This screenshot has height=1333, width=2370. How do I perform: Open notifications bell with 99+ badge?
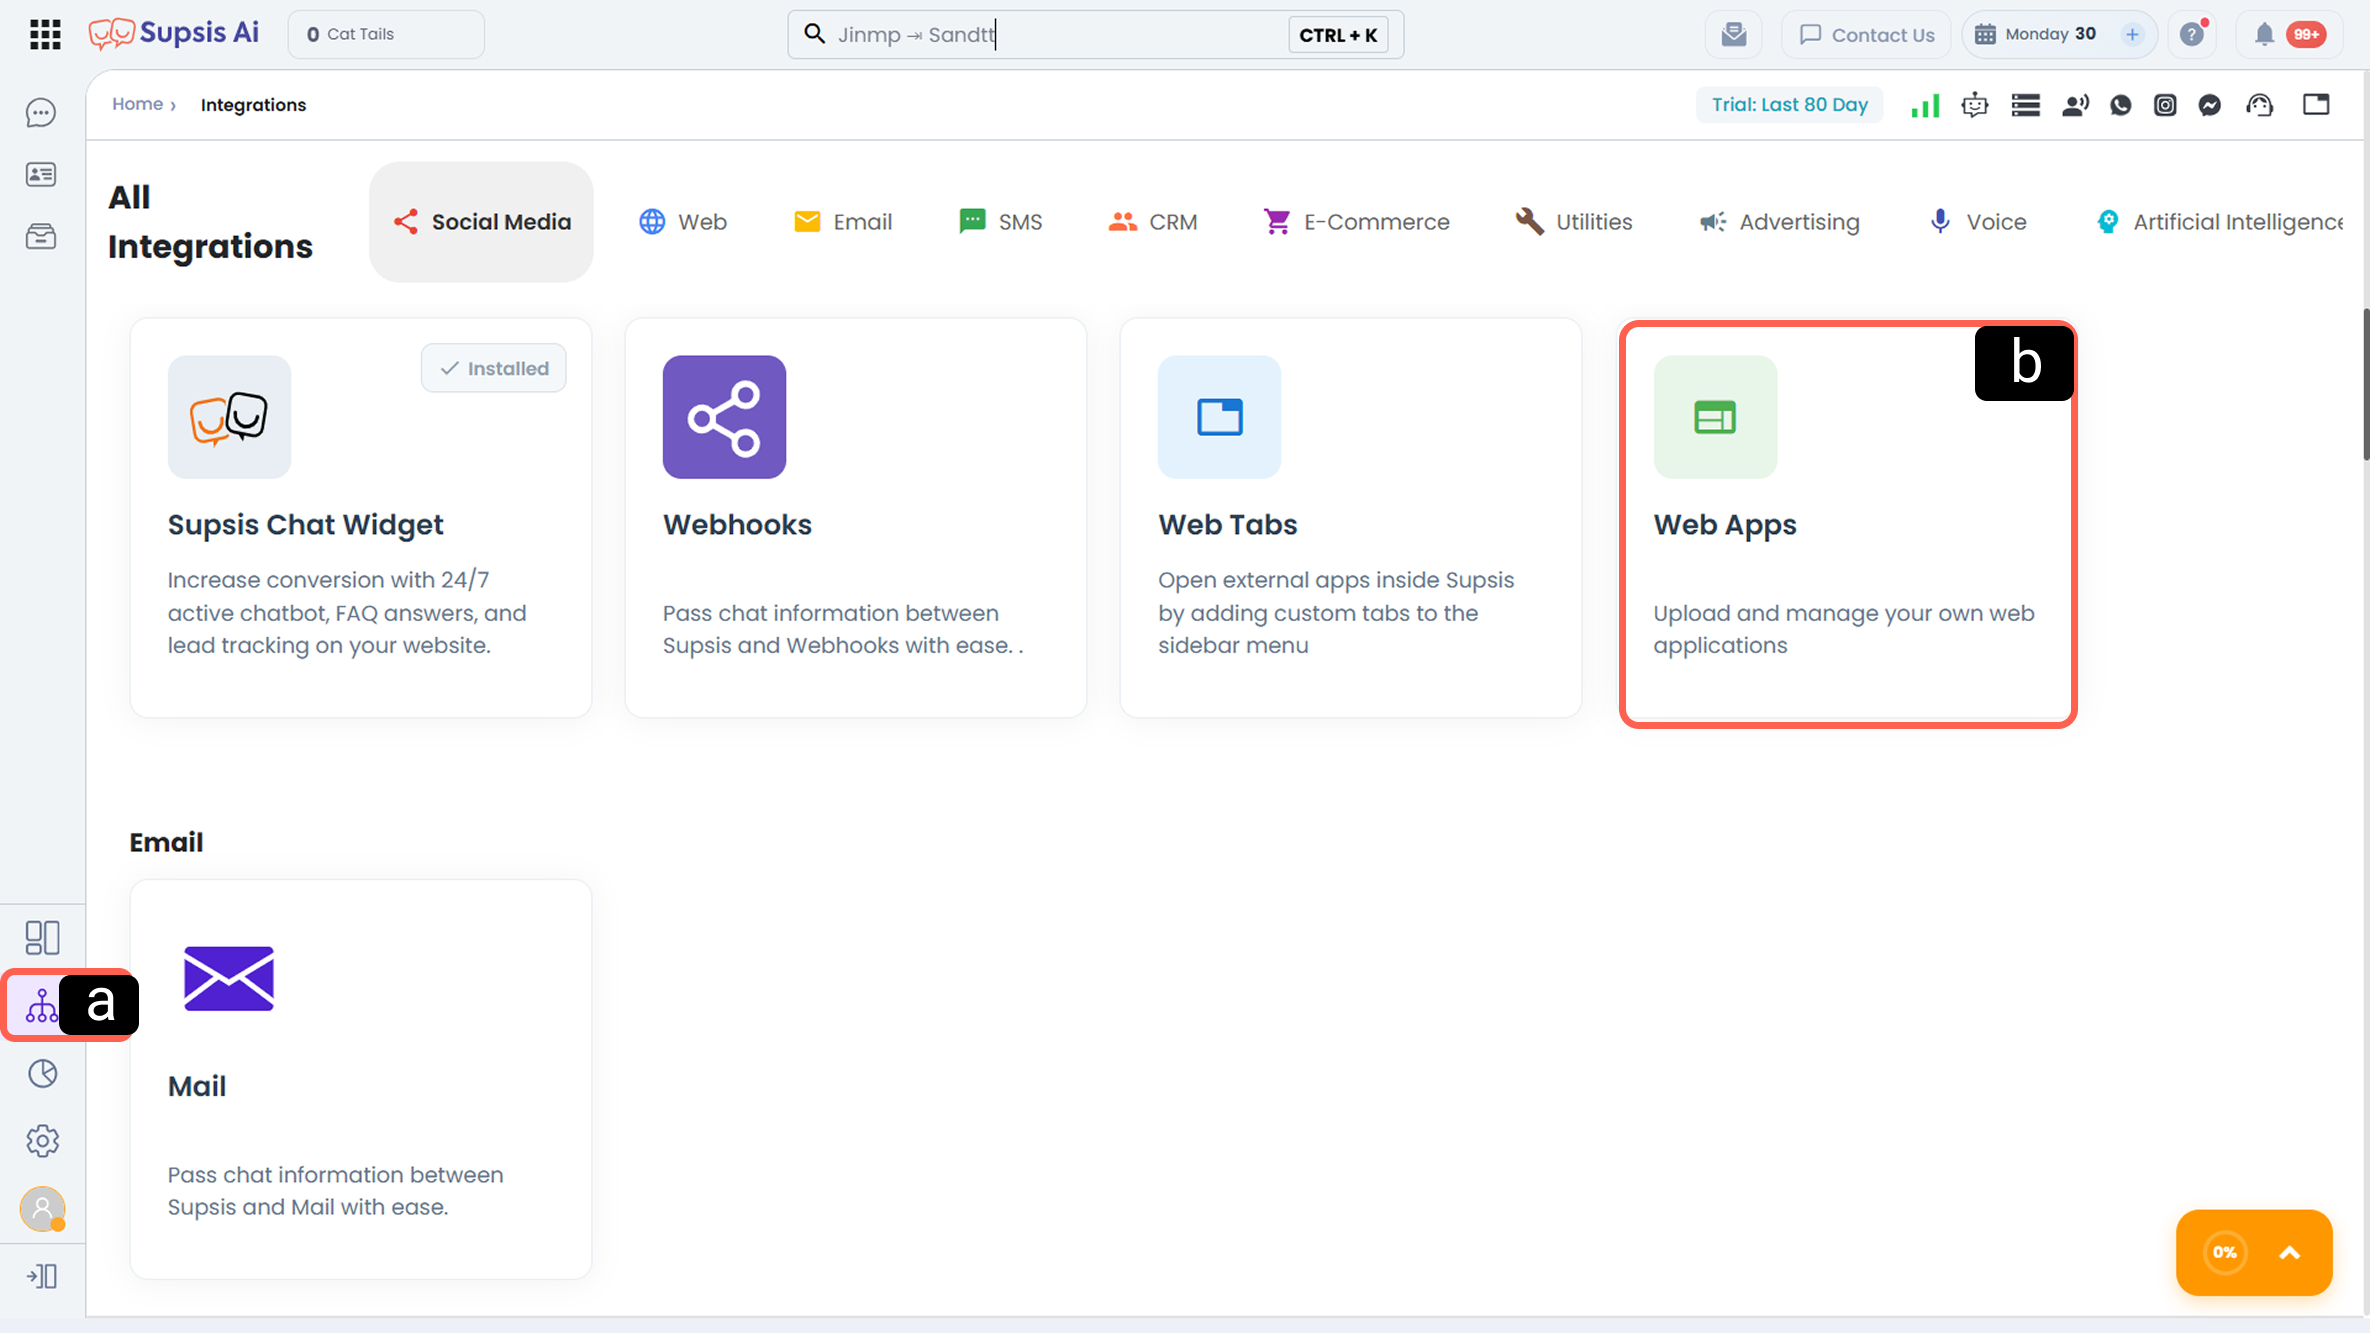point(2289,34)
